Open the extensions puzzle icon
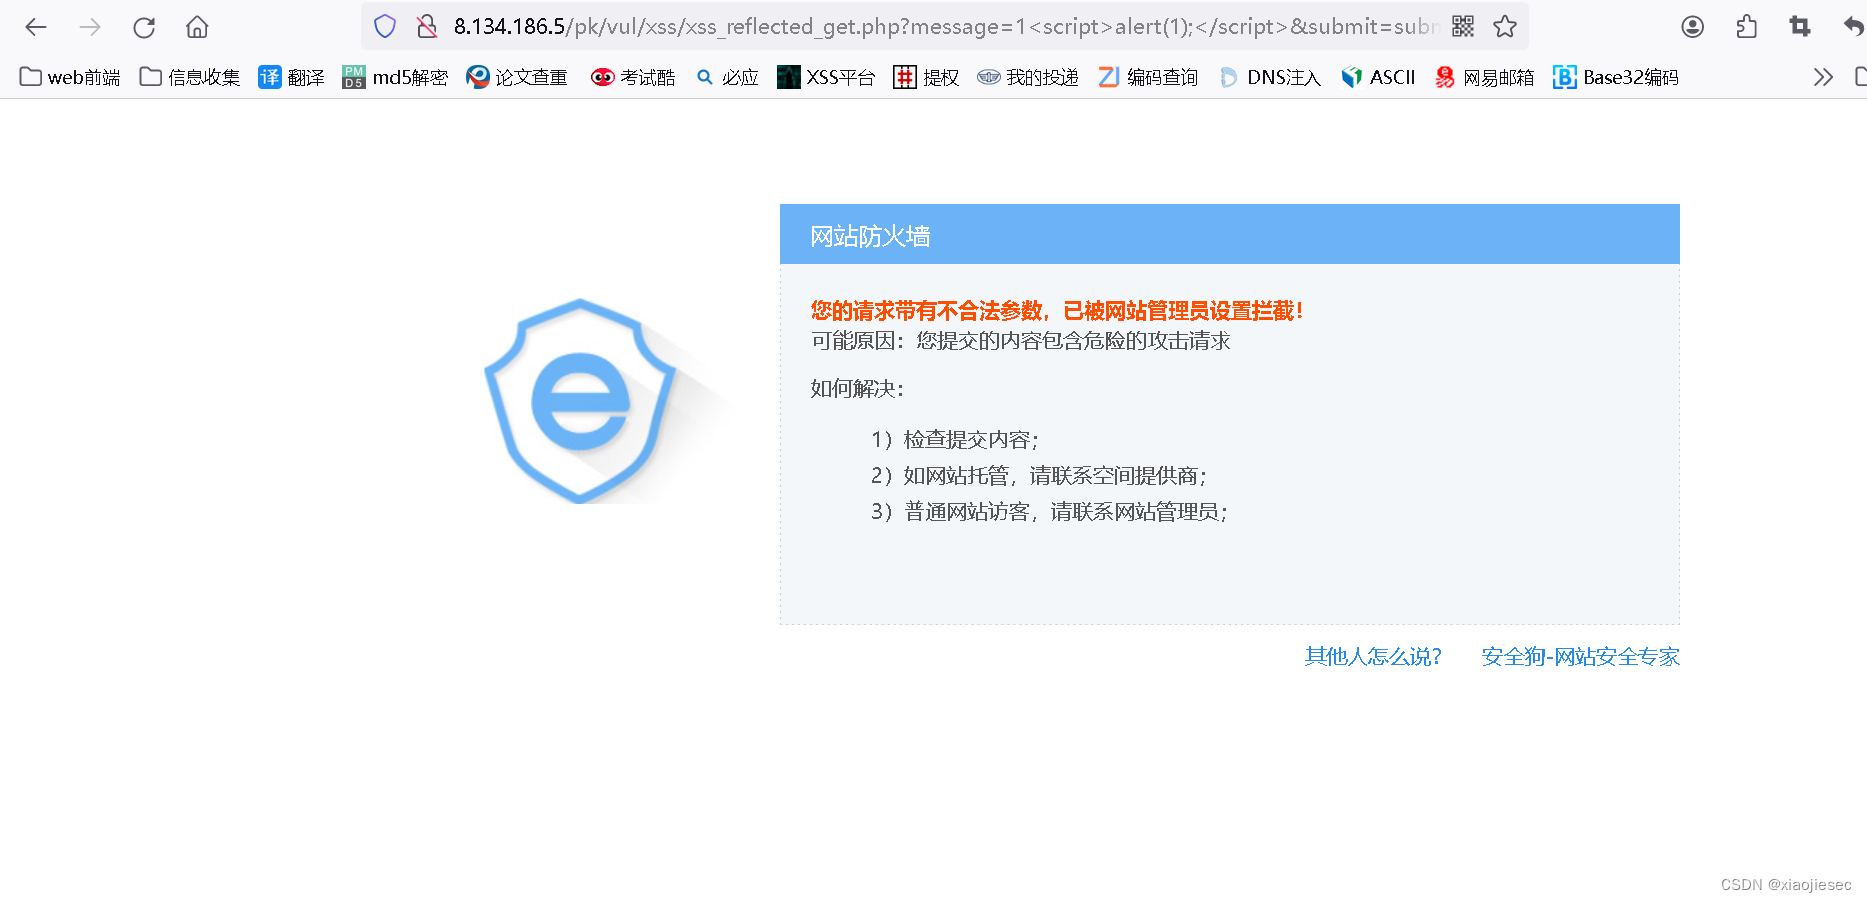The height and width of the screenshot is (902, 1867). pos(1747,27)
